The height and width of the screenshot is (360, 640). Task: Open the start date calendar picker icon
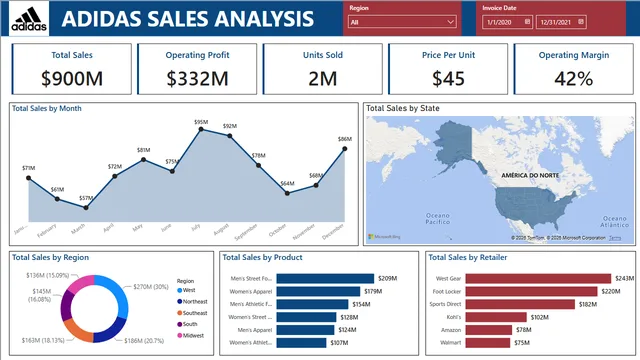coord(527,22)
